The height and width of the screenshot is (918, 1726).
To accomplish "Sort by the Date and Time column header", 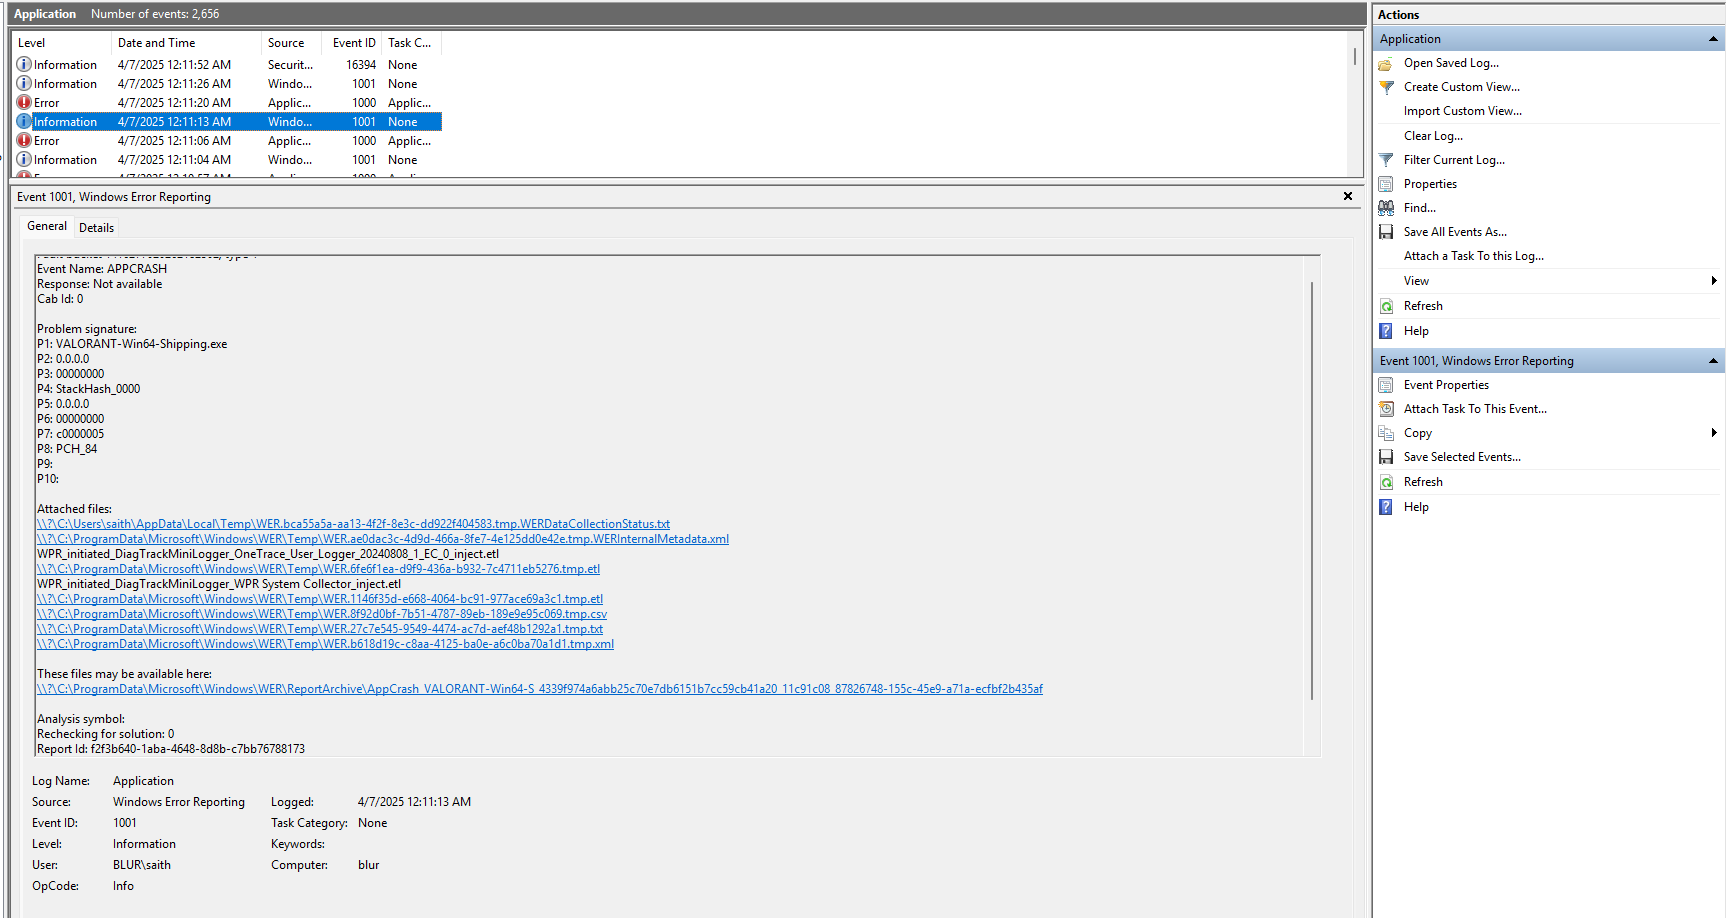I will [x=186, y=43].
